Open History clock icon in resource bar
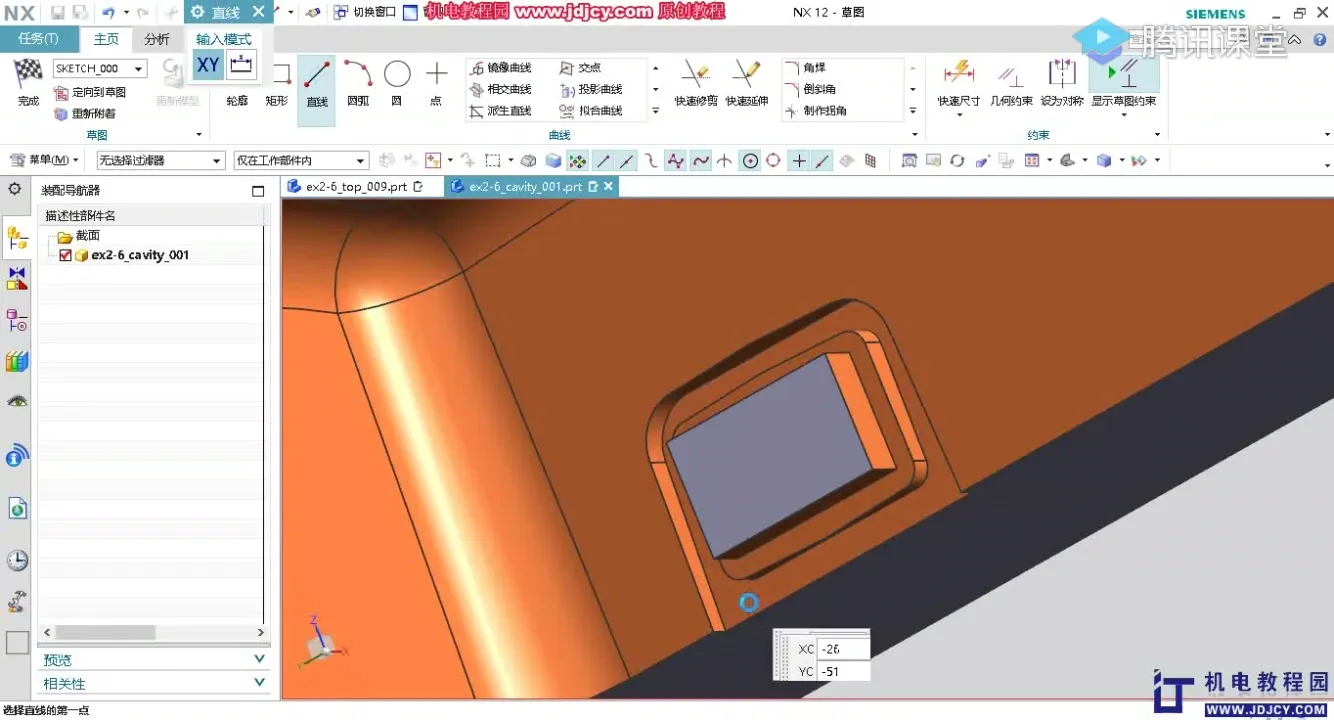This screenshot has width=1334, height=720. coord(17,560)
